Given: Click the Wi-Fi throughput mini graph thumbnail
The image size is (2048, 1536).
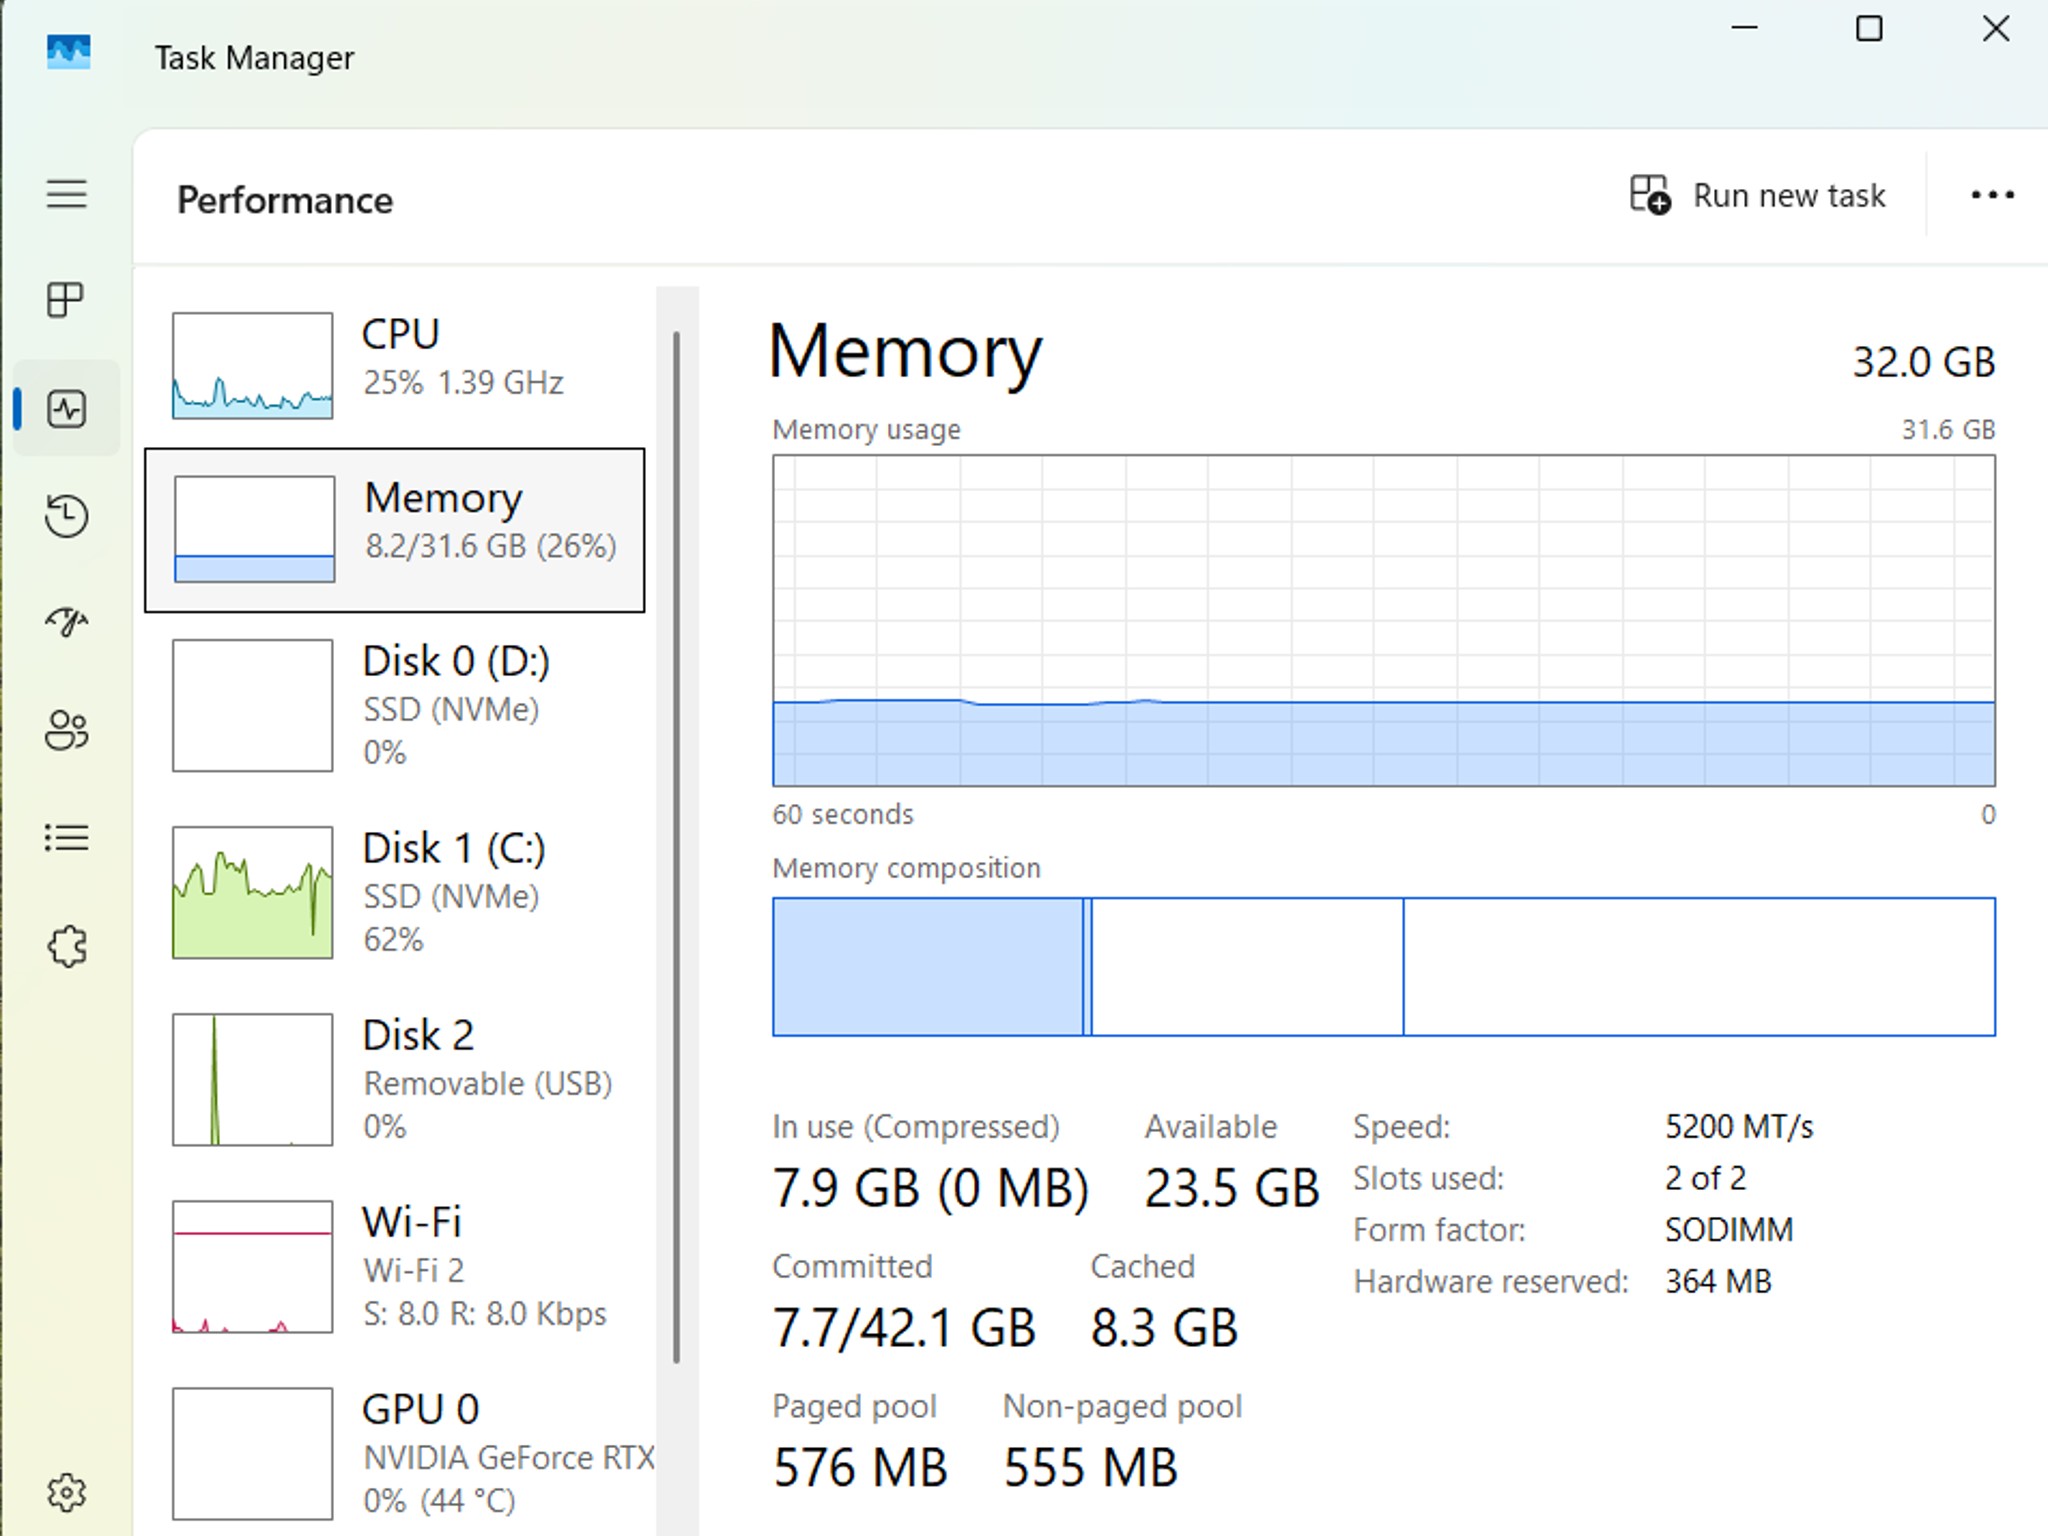Looking at the screenshot, I should click(x=253, y=1267).
